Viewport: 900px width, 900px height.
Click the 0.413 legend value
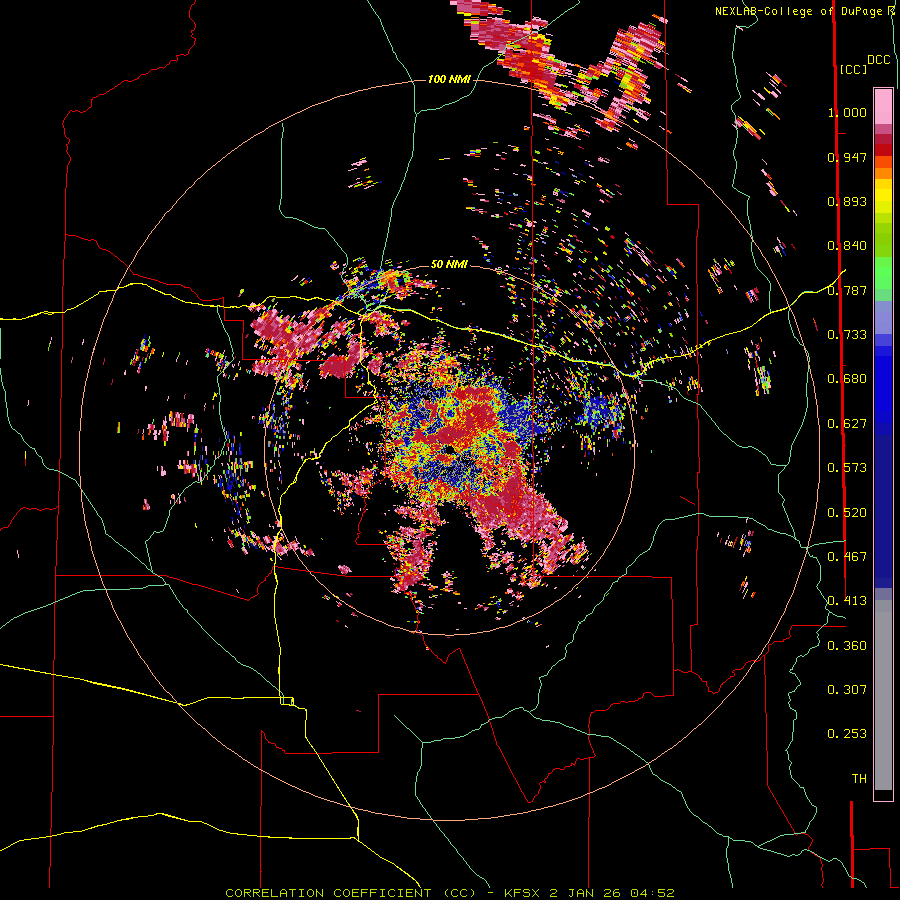tap(847, 601)
